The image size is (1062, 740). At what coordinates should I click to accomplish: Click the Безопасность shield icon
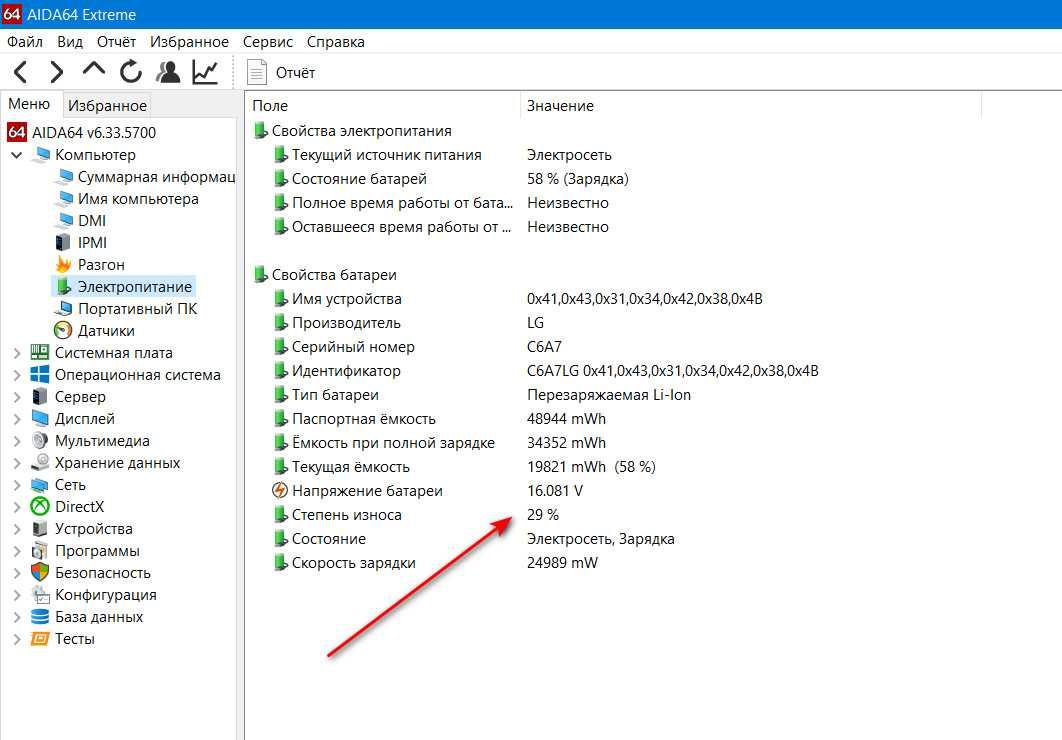point(40,572)
